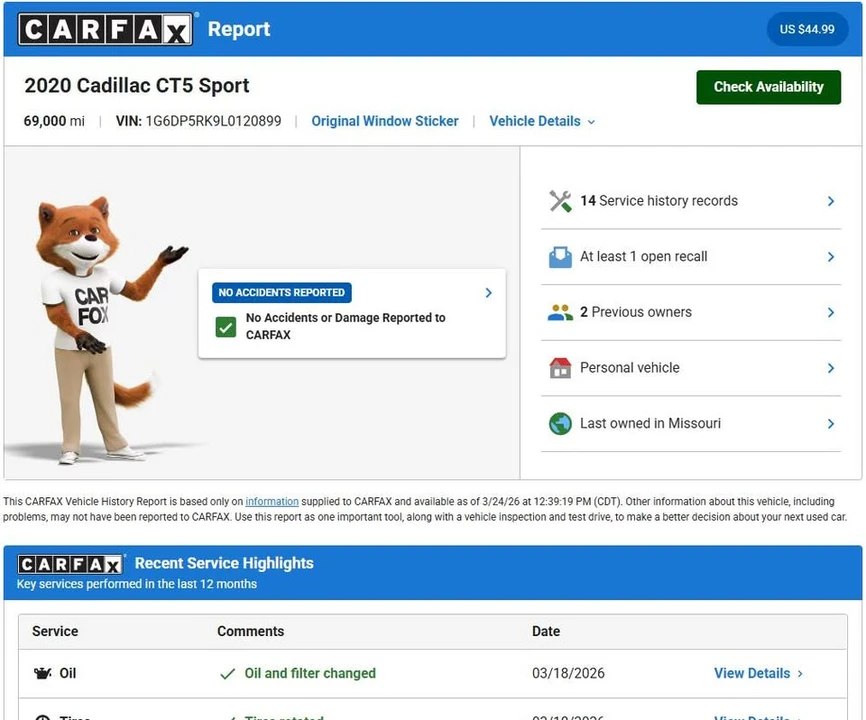
Task: Open View Details for the Oil service
Action: pos(758,673)
